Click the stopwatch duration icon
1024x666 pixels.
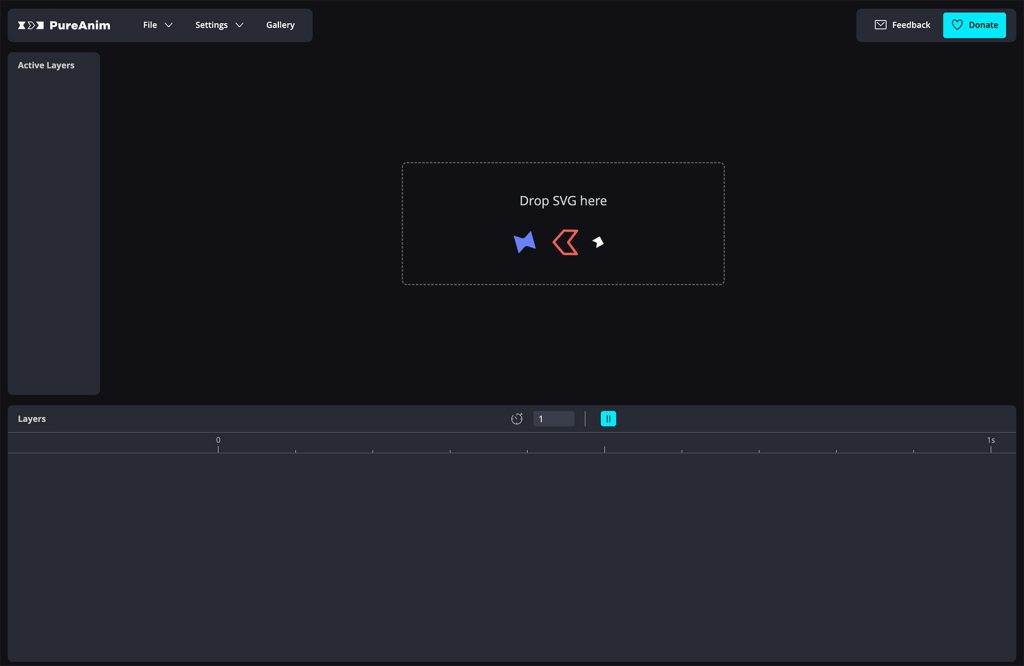517,419
